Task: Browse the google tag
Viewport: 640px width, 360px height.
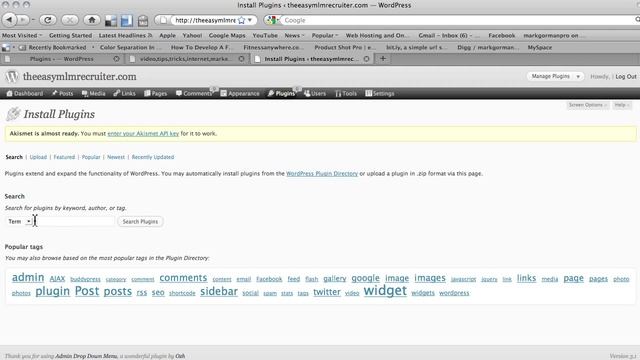Action: point(365,278)
